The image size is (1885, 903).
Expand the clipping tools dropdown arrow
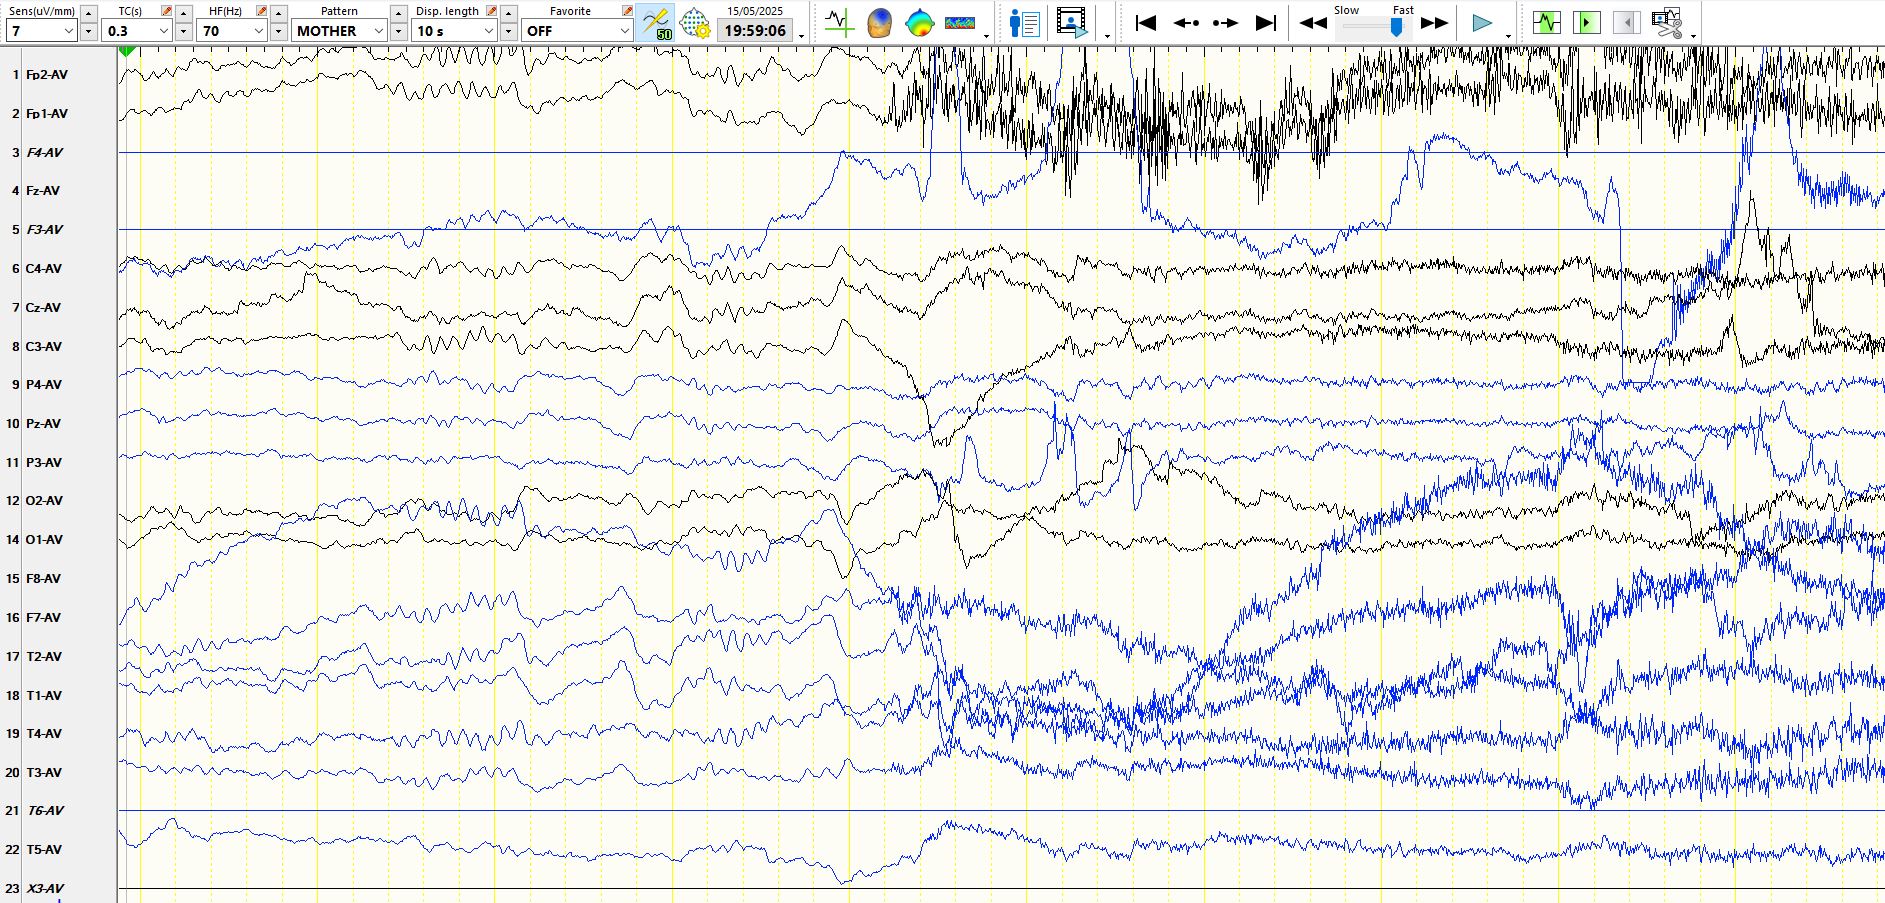(x=1693, y=36)
